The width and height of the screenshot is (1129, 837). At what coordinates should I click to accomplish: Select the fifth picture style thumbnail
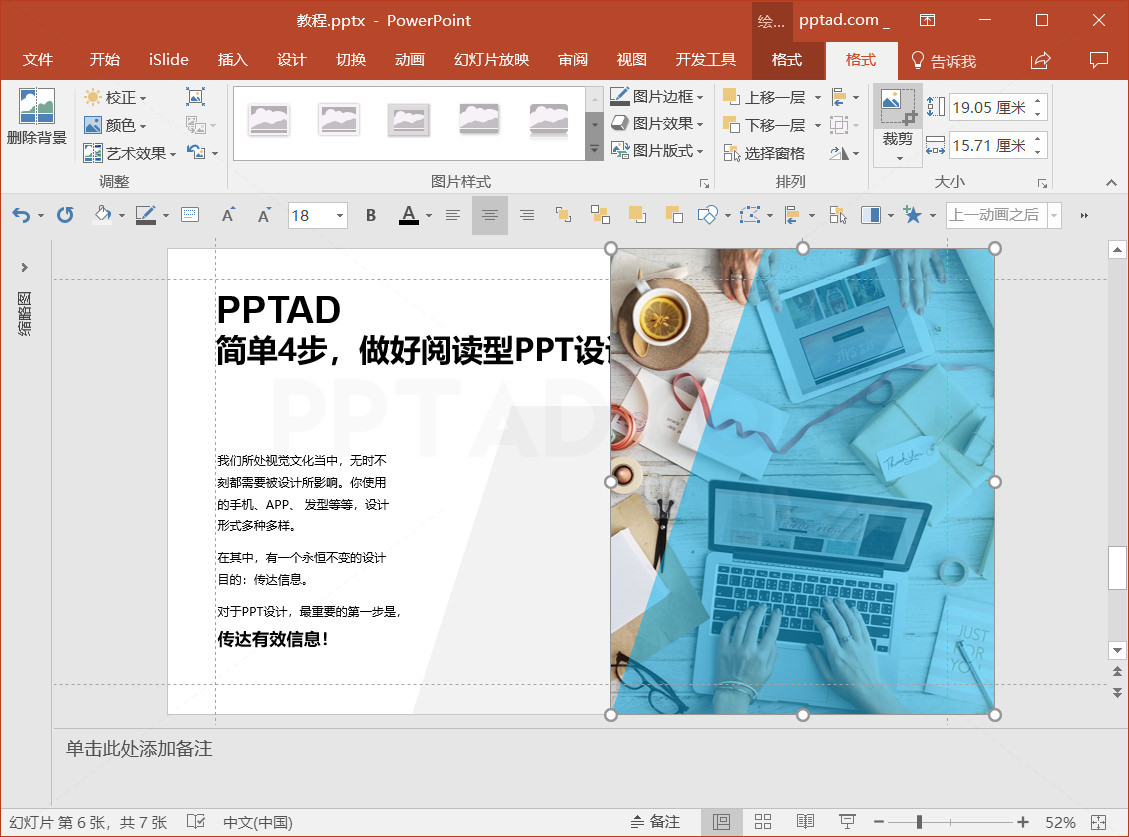point(549,120)
